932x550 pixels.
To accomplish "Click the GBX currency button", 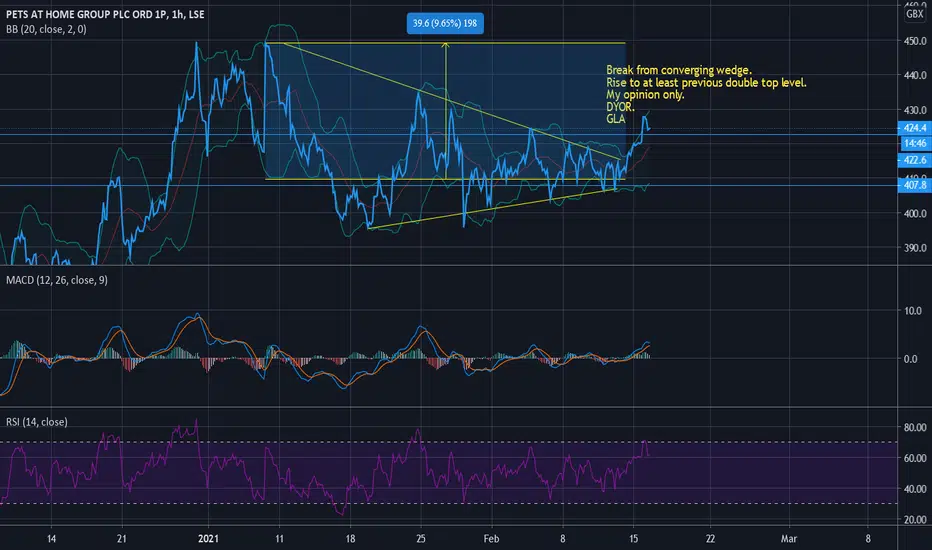I will pos(914,14).
